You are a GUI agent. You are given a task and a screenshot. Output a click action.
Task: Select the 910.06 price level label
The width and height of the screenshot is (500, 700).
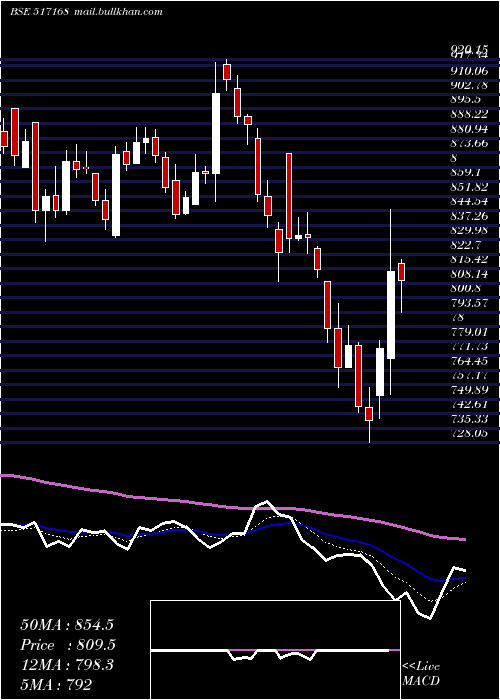coord(469,71)
